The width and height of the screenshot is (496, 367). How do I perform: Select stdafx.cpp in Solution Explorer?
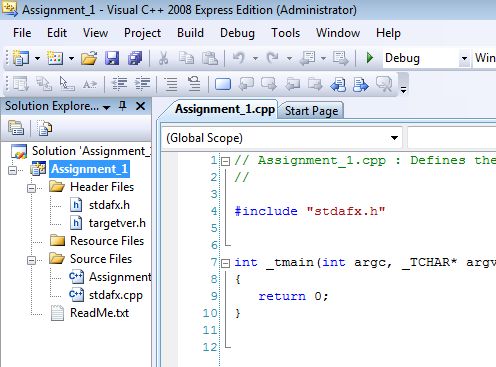[x=116, y=295]
